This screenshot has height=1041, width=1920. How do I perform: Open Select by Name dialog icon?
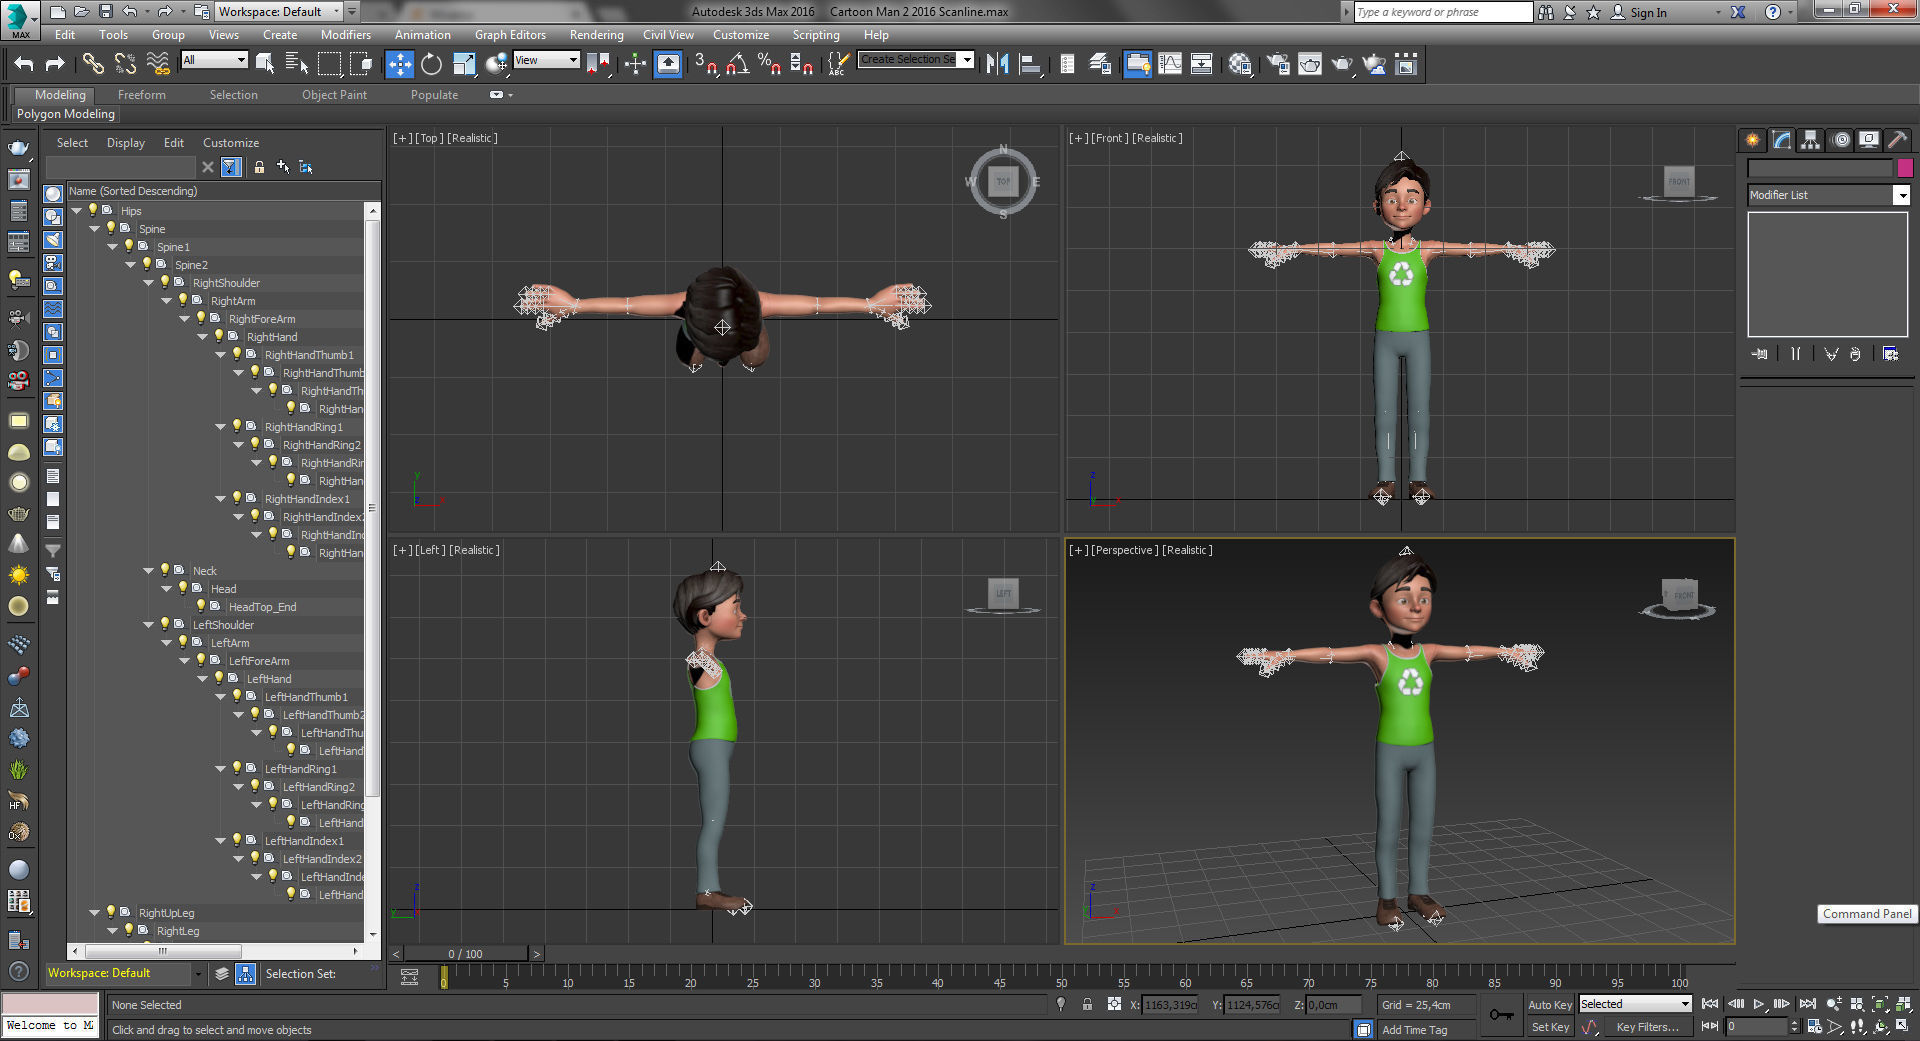coord(297,64)
